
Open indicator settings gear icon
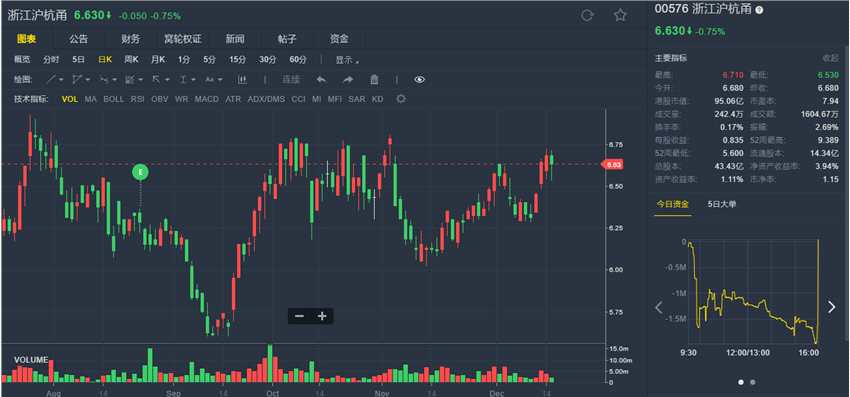coord(401,99)
